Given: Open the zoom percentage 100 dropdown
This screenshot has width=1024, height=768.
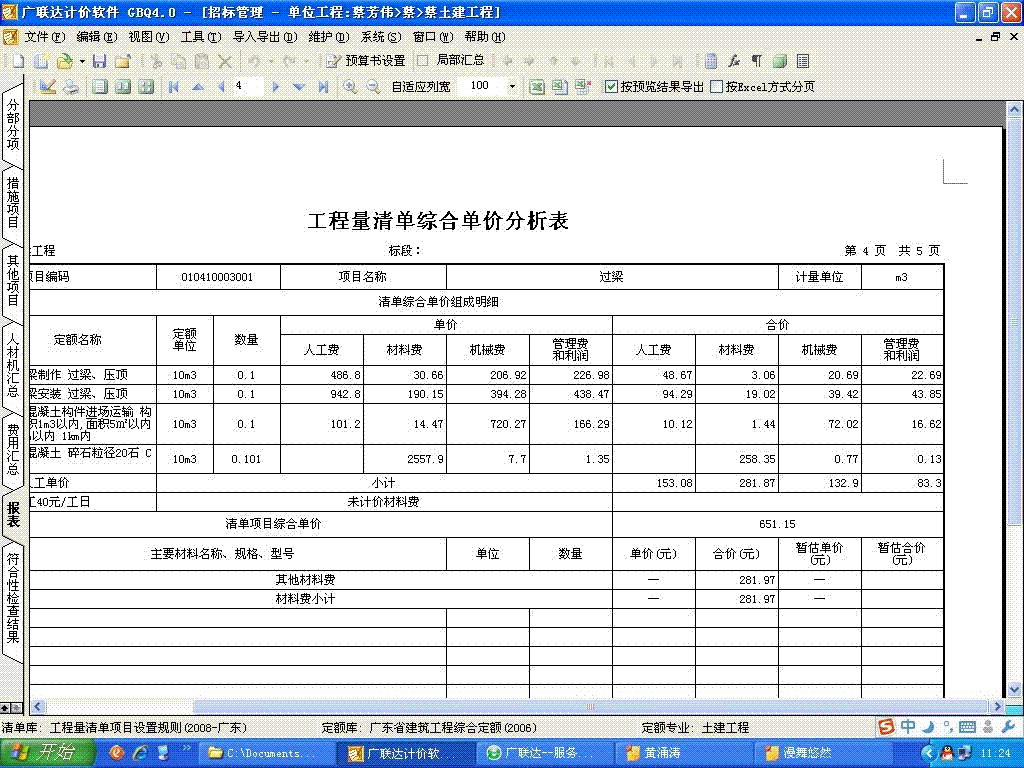Looking at the screenshot, I should pyautogui.click(x=512, y=87).
